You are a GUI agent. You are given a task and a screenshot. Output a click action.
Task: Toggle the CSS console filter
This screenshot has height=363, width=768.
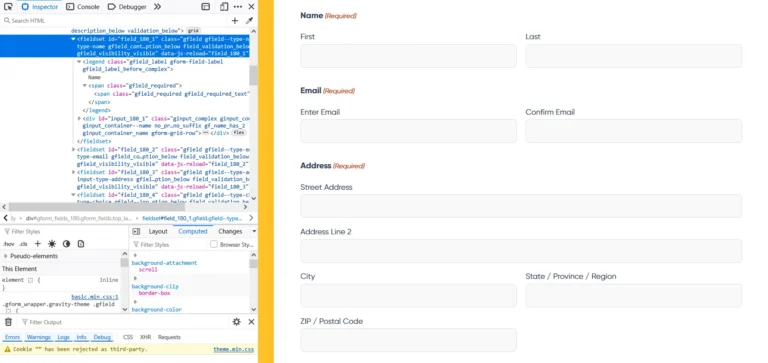coord(128,337)
